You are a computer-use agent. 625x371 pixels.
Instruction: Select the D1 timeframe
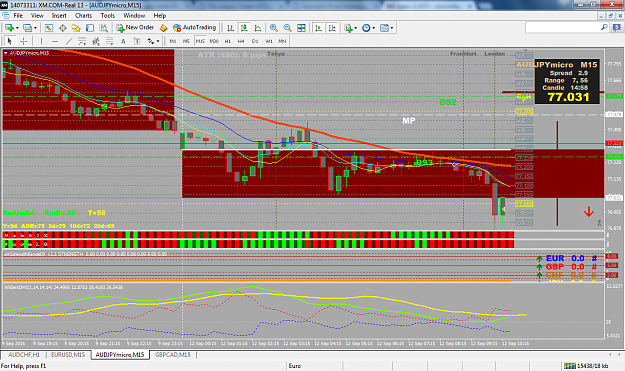click(x=255, y=41)
